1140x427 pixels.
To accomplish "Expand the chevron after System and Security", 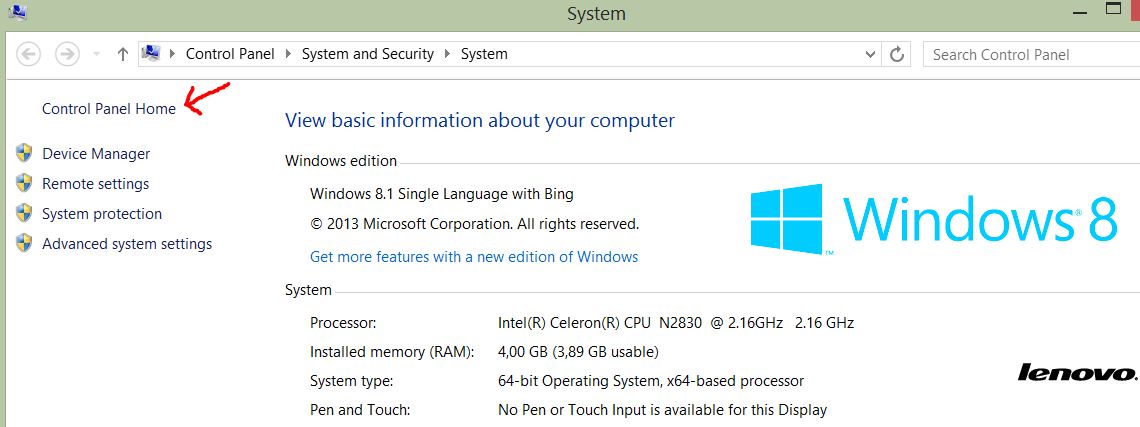I will click(447, 54).
